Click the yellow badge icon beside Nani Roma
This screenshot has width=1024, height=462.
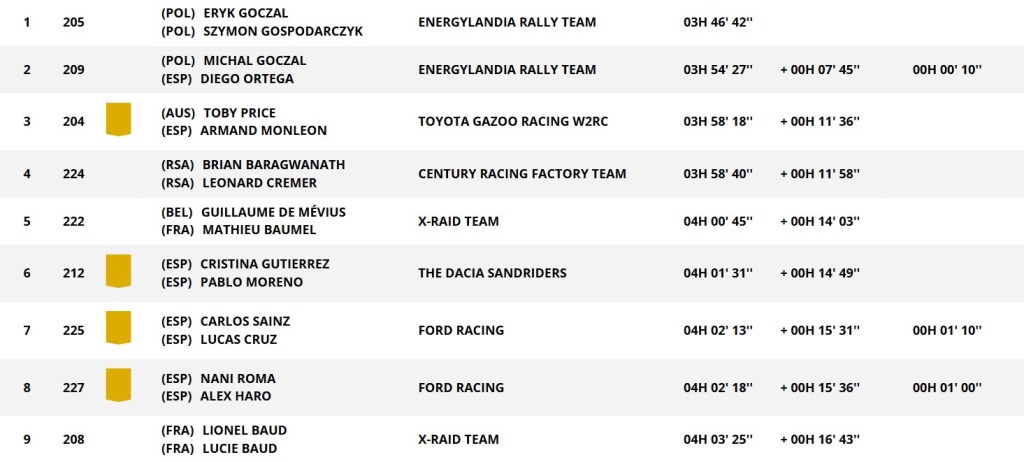(x=119, y=386)
